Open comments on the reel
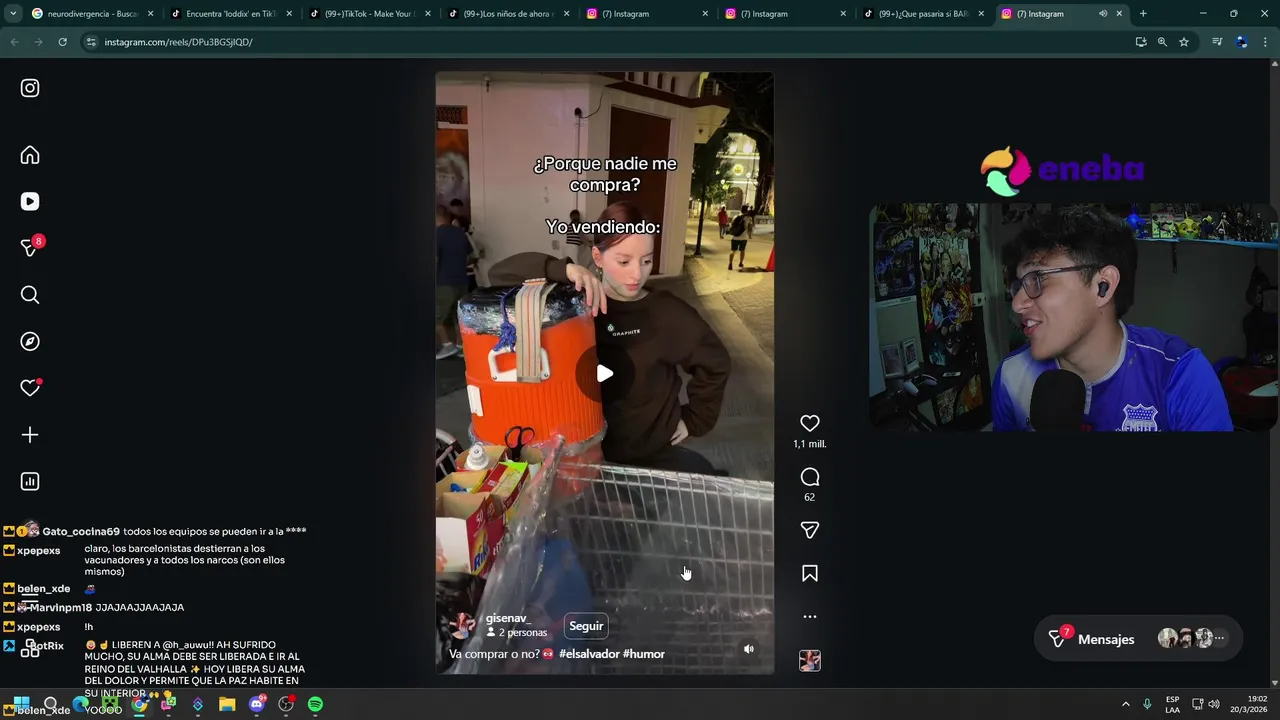1280x720 pixels. coord(810,477)
